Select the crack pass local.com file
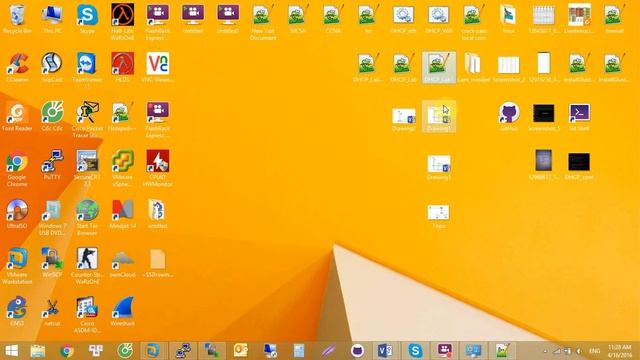The image size is (640, 360). point(473,22)
